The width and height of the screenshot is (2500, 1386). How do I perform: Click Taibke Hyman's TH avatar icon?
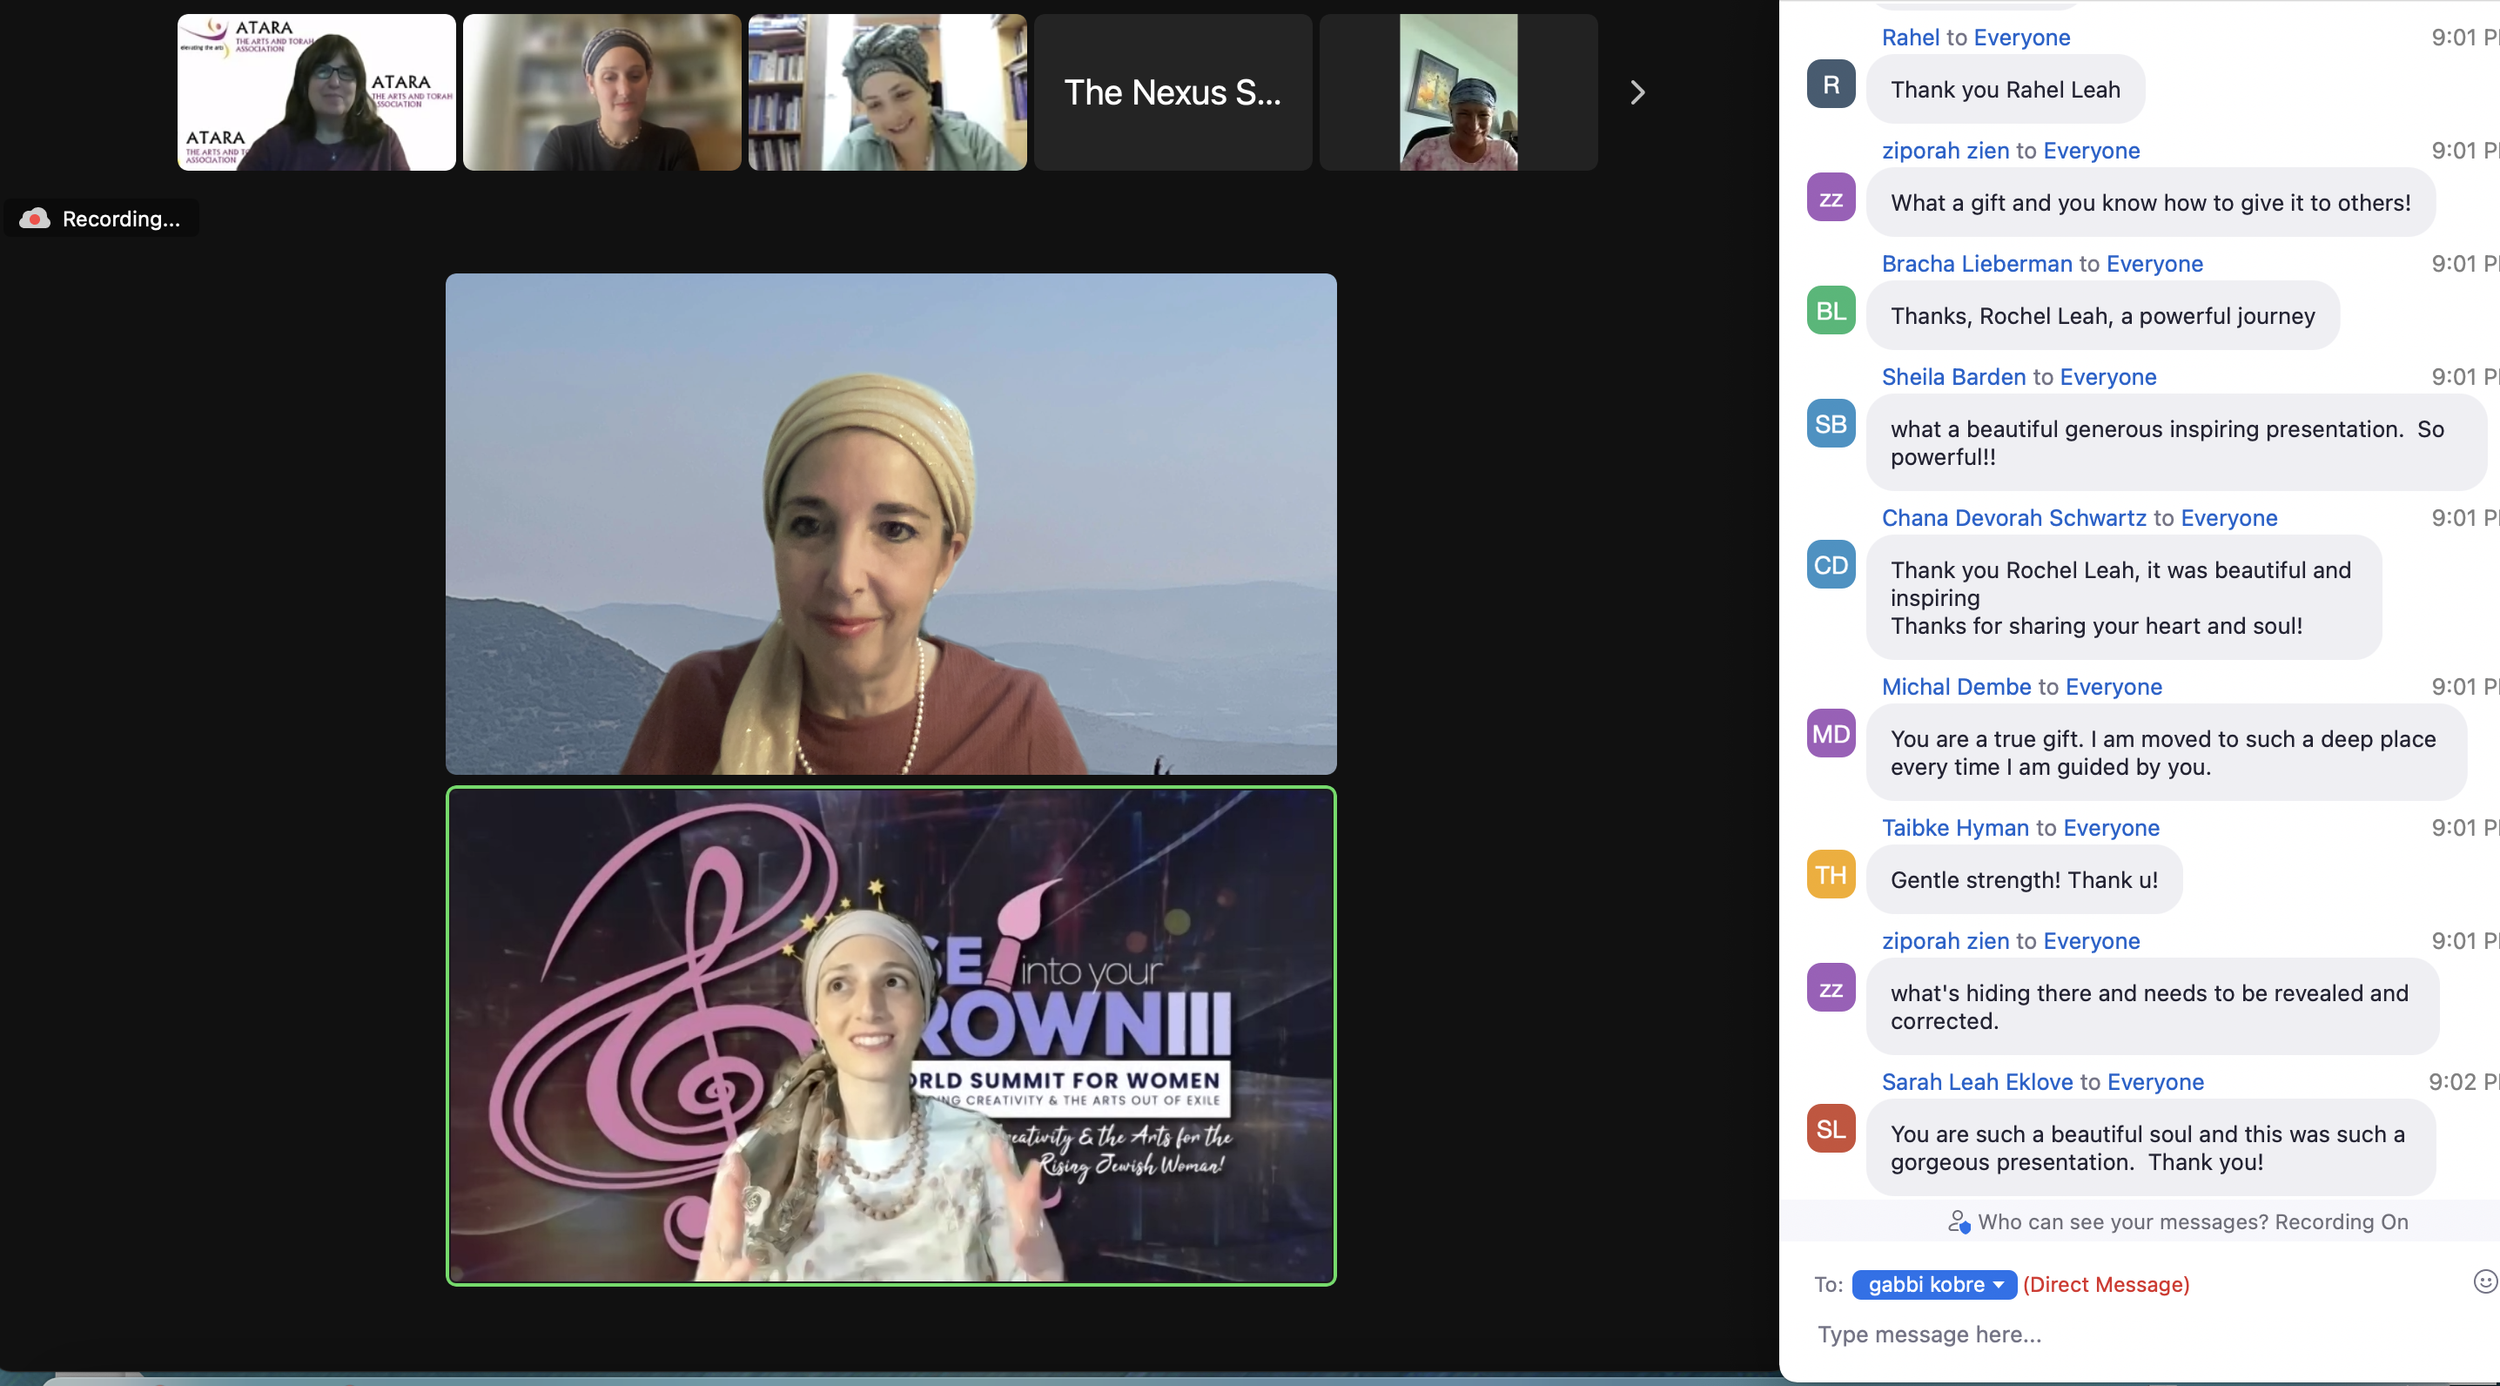click(1830, 875)
